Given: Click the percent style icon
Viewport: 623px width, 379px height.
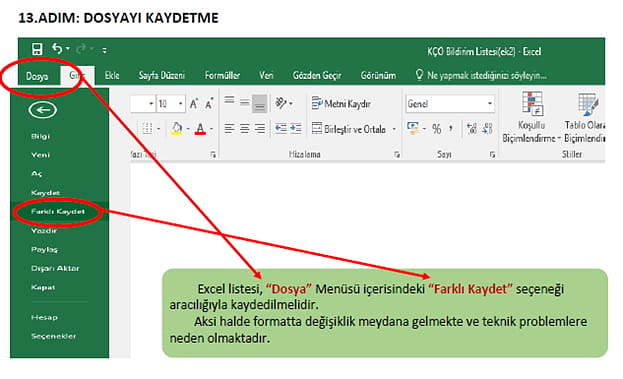Looking at the screenshot, I should 436,129.
